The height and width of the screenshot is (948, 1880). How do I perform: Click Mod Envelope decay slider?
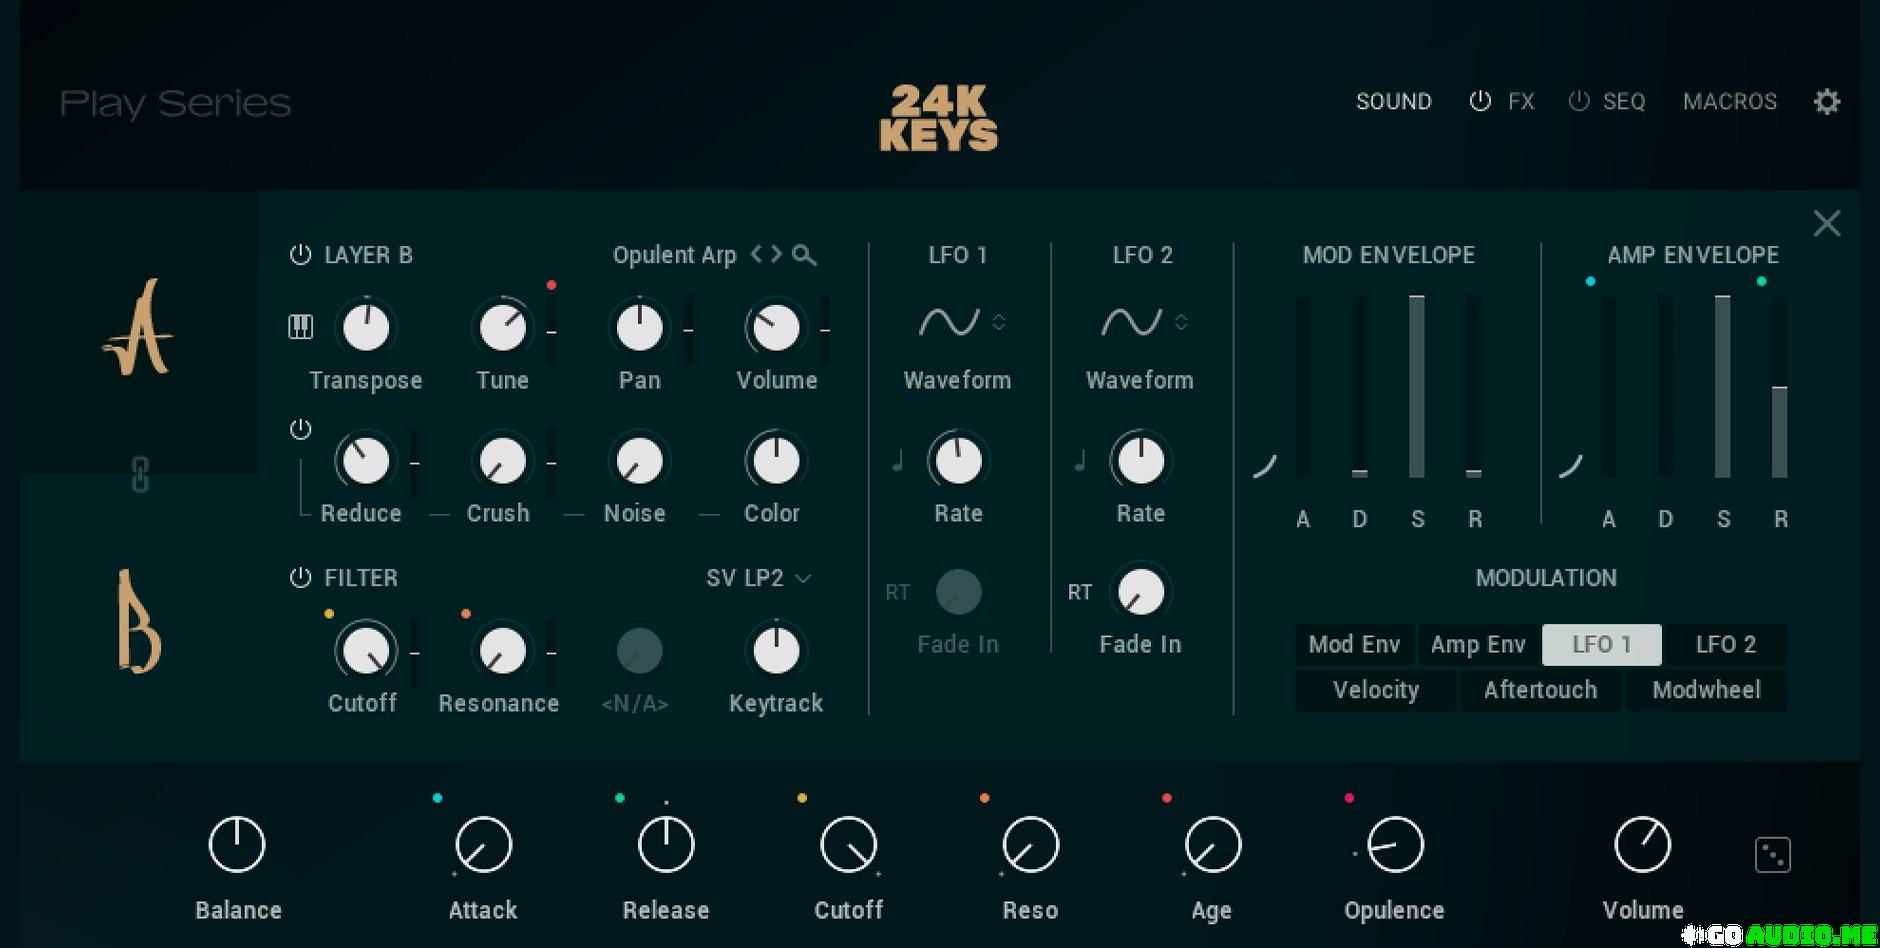[1359, 386]
